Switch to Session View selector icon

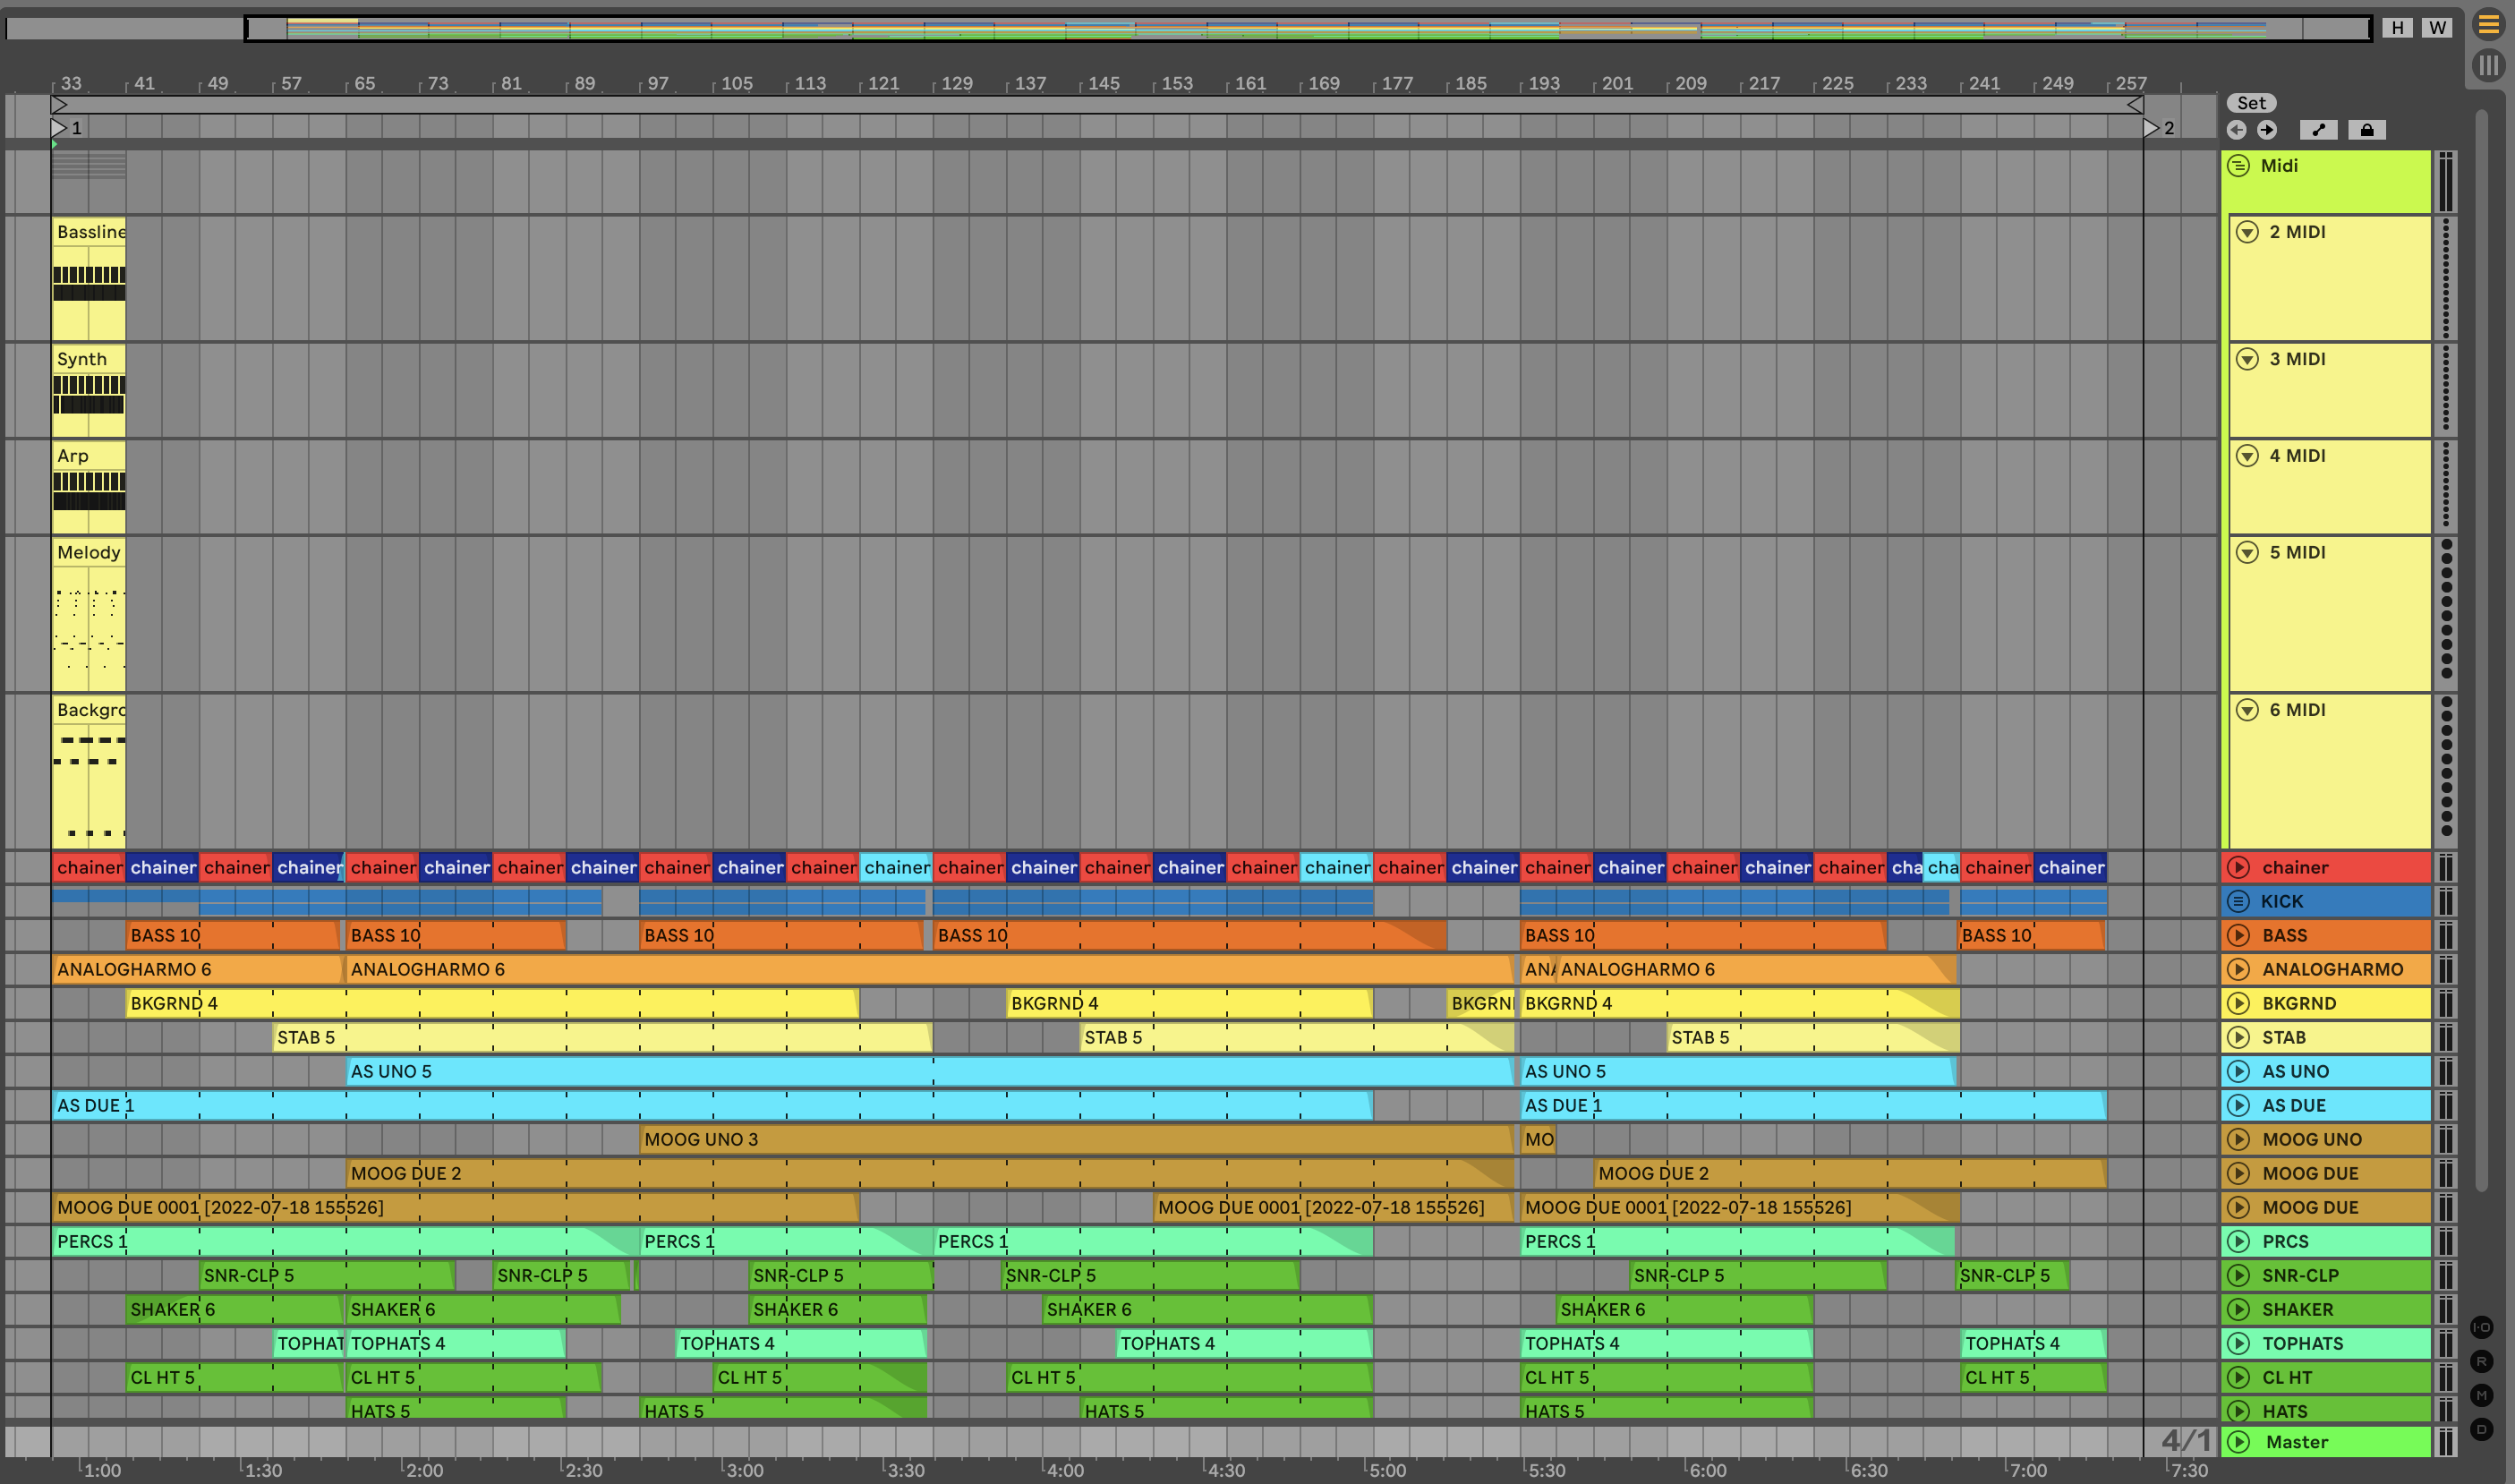point(2488,66)
